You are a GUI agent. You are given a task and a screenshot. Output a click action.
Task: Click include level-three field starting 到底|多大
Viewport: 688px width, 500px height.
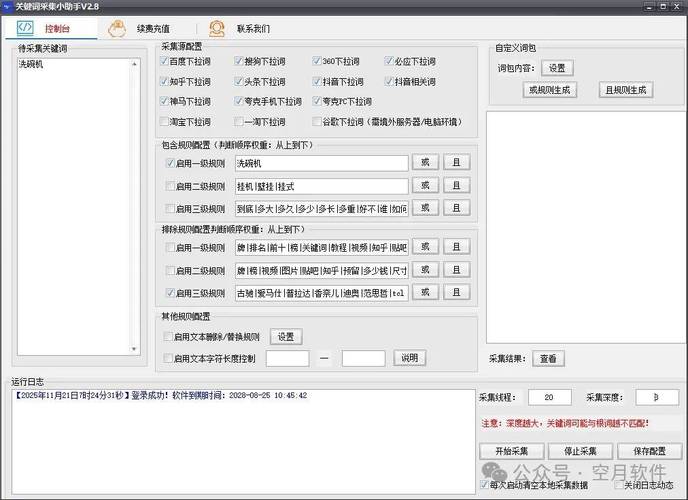click(322, 209)
